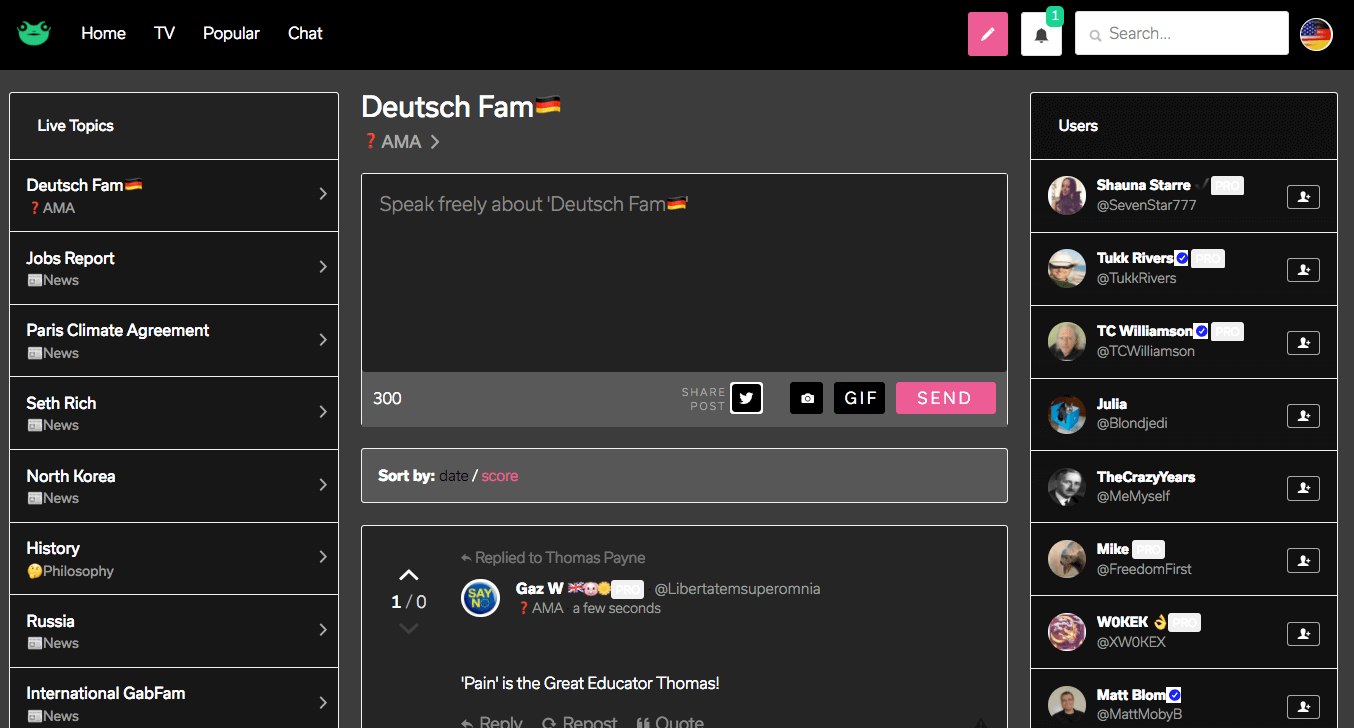Downvote the post using the down arrow
Image resolution: width=1354 pixels, height=728 pixels.
pos(408,628)
